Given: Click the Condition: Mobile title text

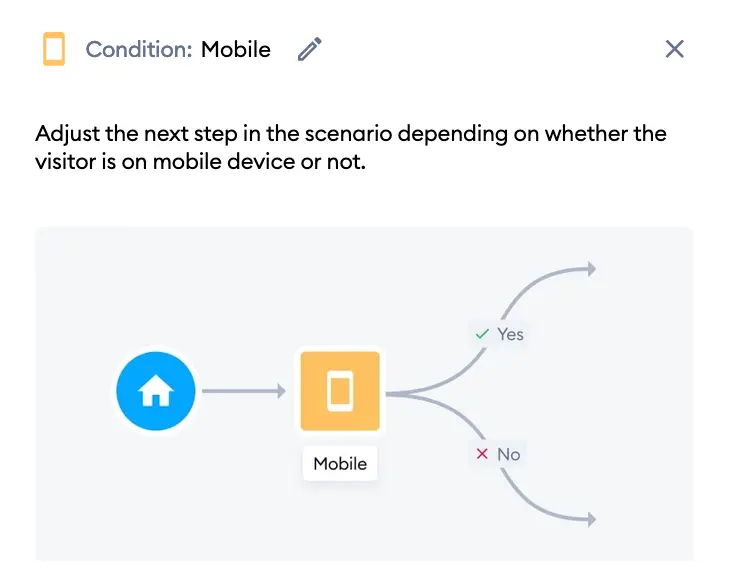Looking at the screenshot, I should (x=178, y=49).
